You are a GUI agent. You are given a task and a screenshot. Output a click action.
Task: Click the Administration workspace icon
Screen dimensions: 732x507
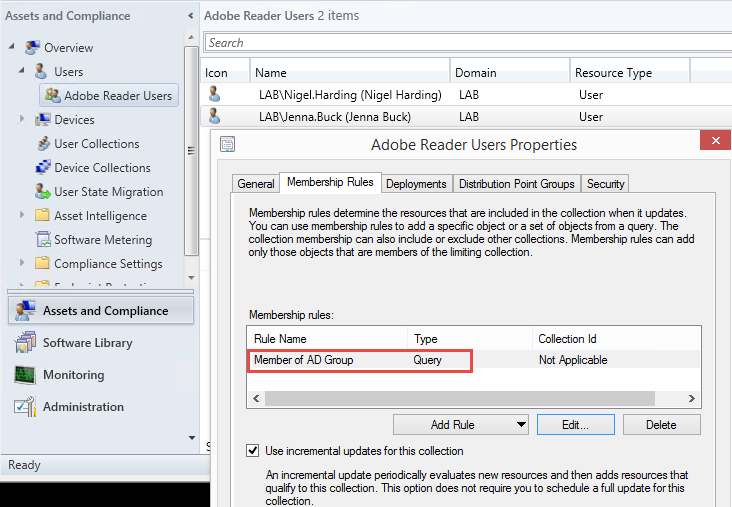coord(25,407)
